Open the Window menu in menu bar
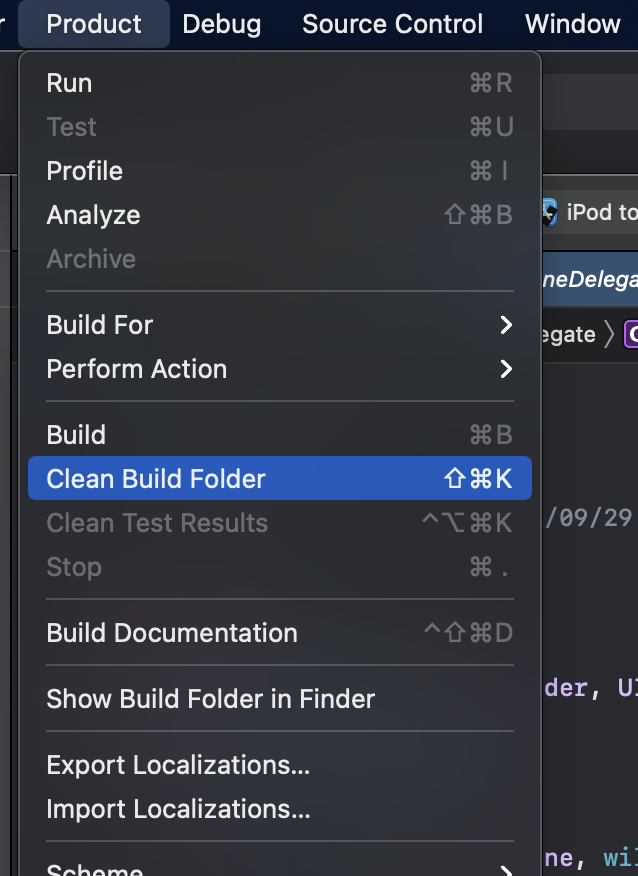Image resolution: width=638 pixels, height=876 pixels. coord(573,24)
